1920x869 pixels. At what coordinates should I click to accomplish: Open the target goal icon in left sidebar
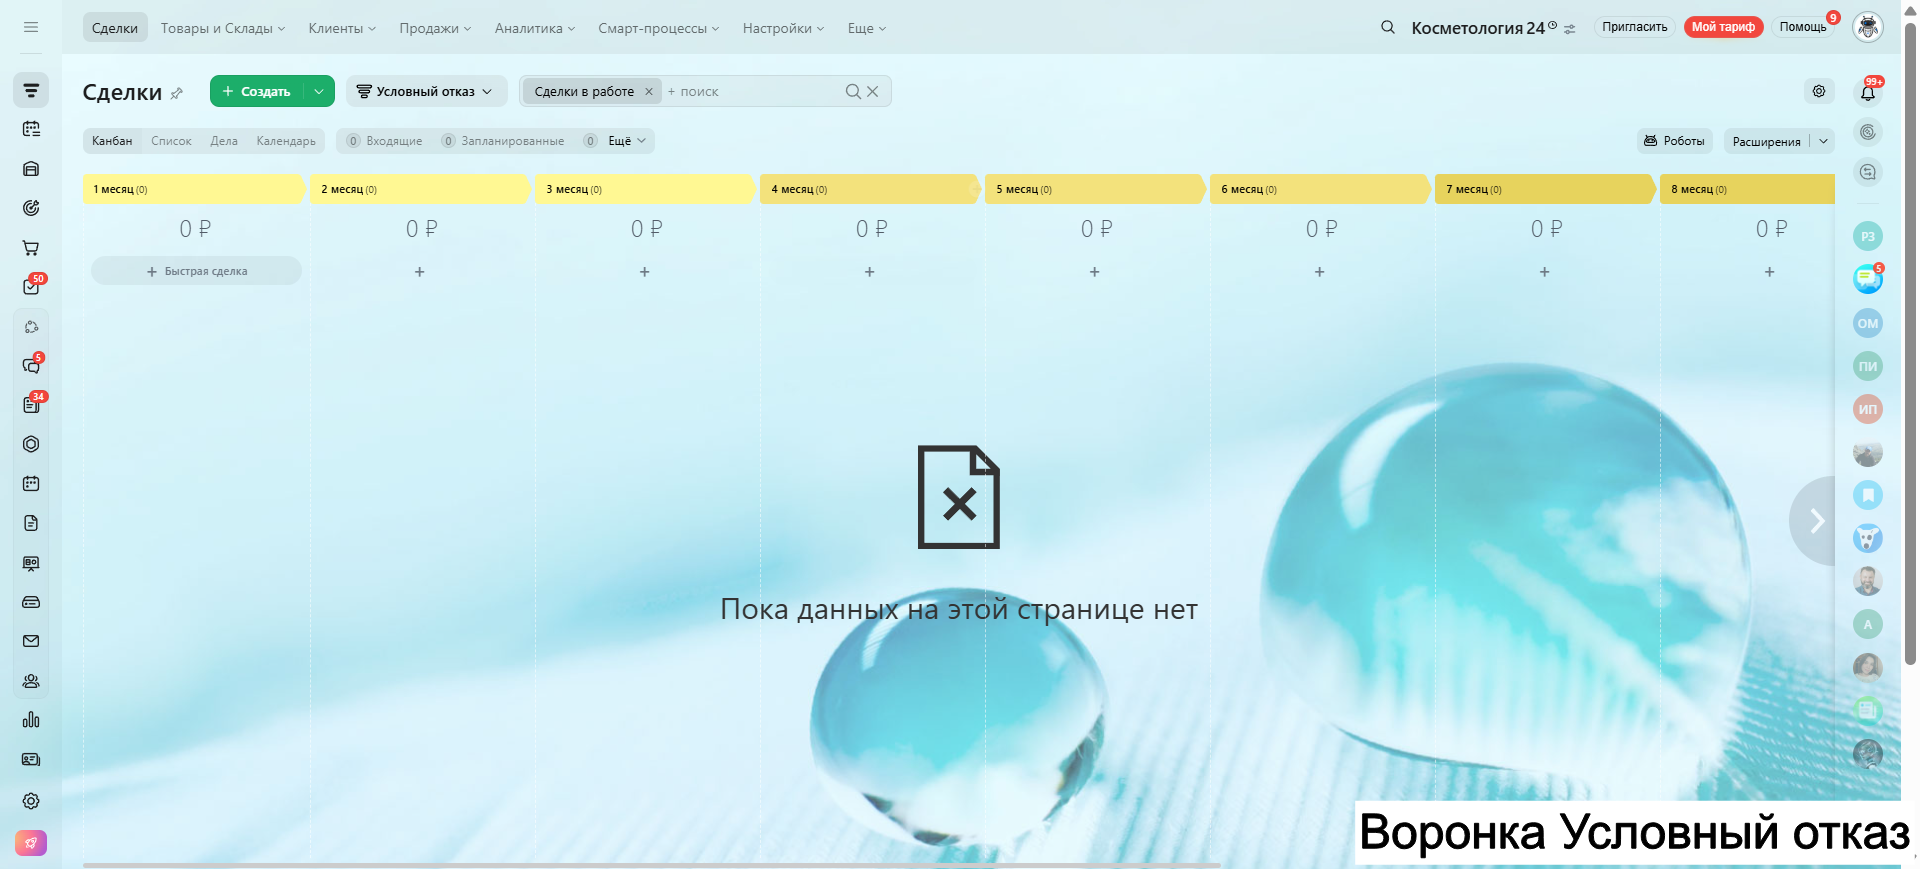coord(31,208)
